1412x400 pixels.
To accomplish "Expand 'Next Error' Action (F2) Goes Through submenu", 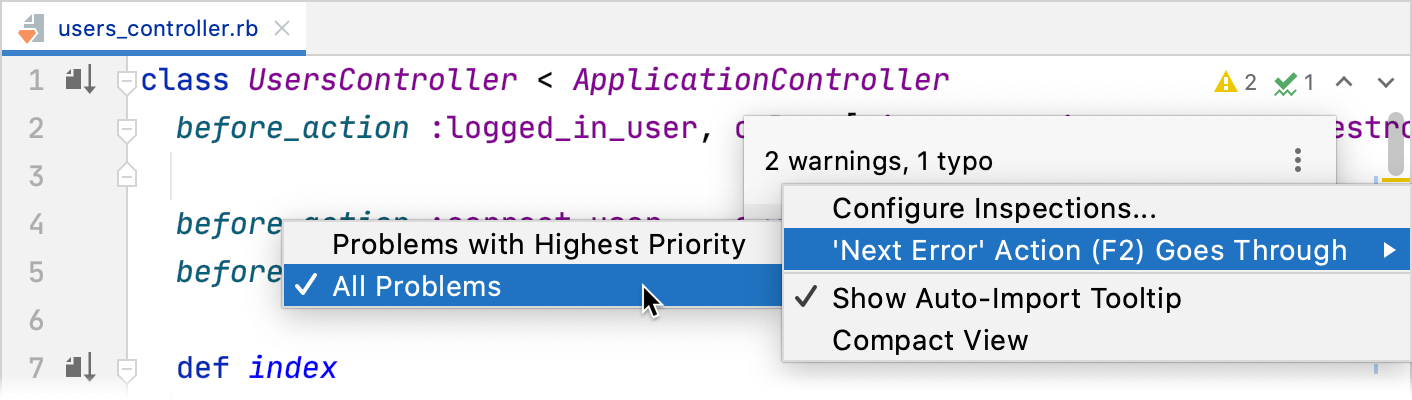I will click(x=1089, y=250).
